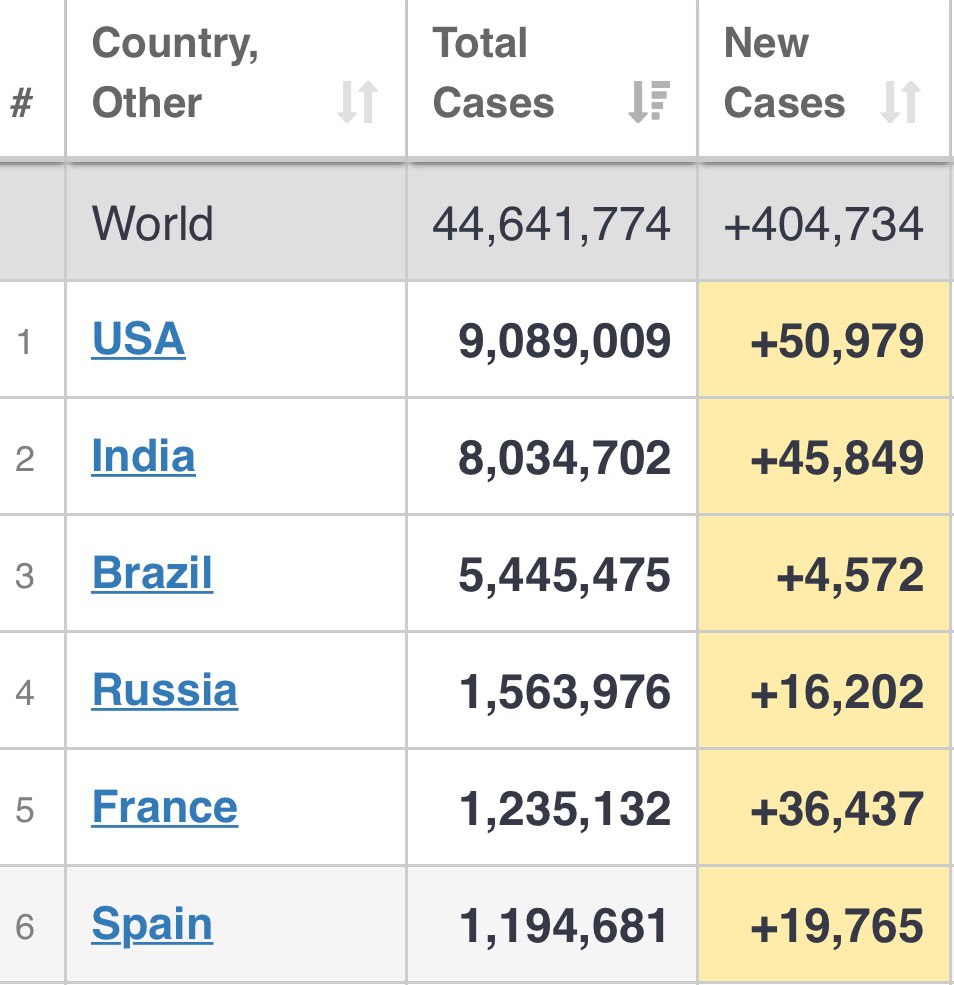Select France new cases +36,437 cell
Viewport: 954px width, 985px height.
tap(824, 807)
